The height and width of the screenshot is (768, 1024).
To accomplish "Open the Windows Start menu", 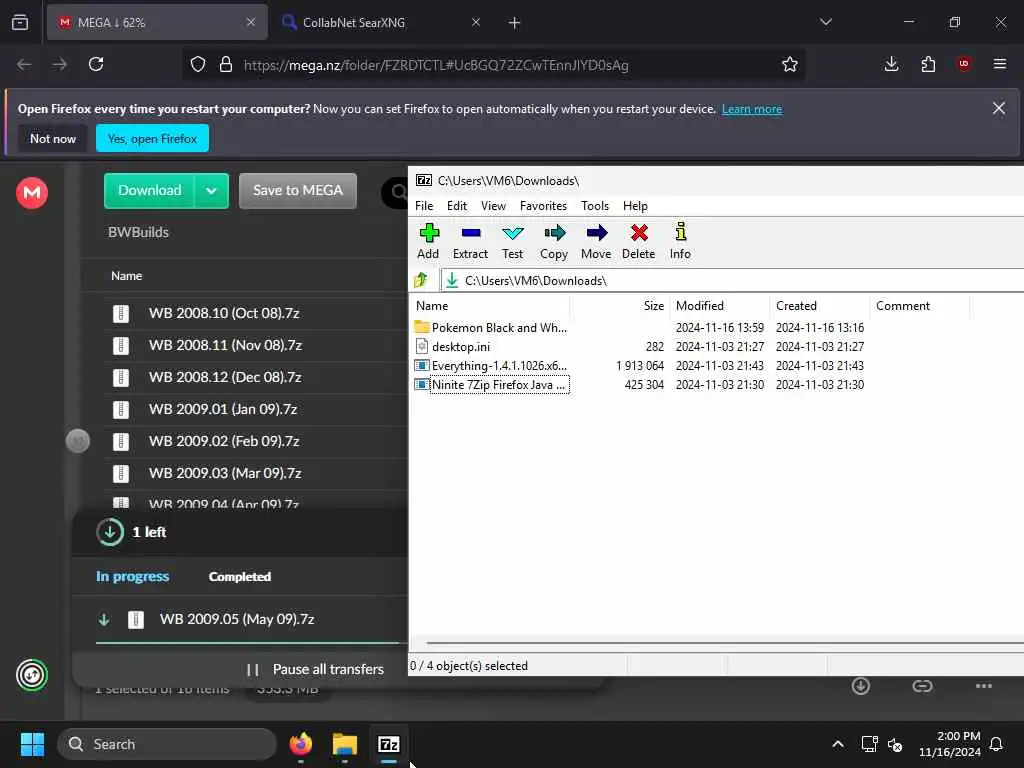I will pos(32,744).
